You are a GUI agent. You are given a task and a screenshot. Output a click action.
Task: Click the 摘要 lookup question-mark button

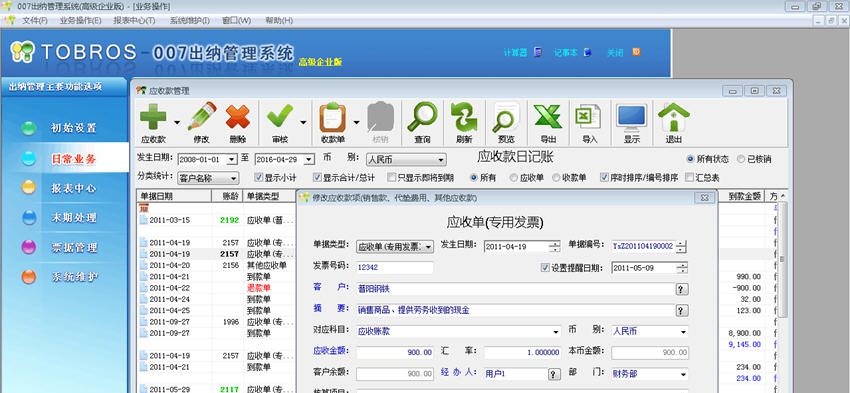(682, 311)
